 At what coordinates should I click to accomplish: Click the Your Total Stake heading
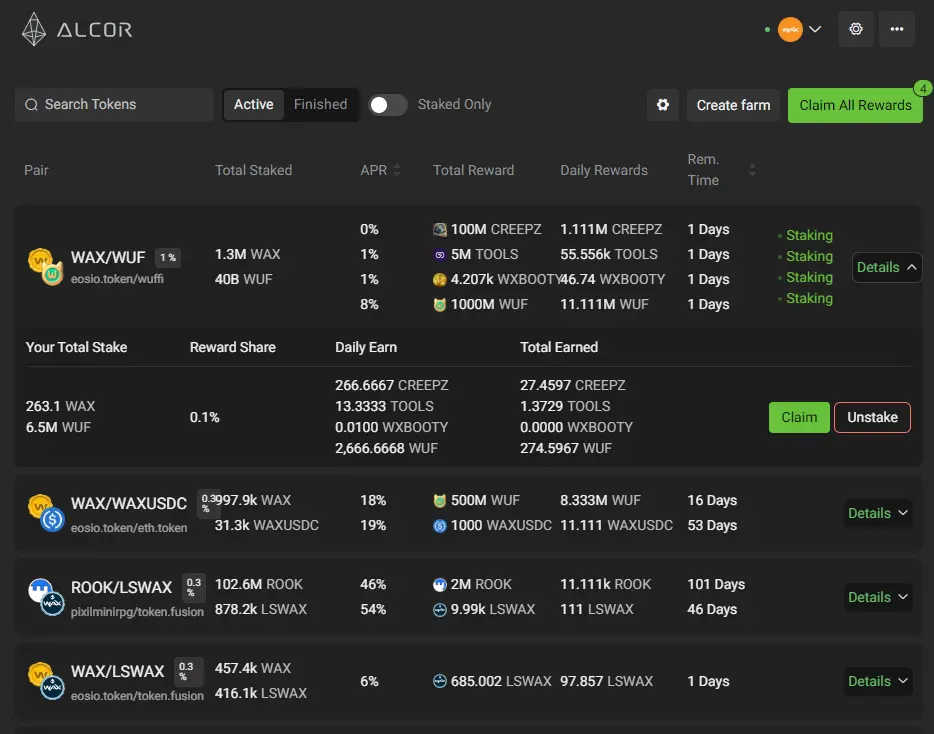pyautogui.click(x=76, y=347)
